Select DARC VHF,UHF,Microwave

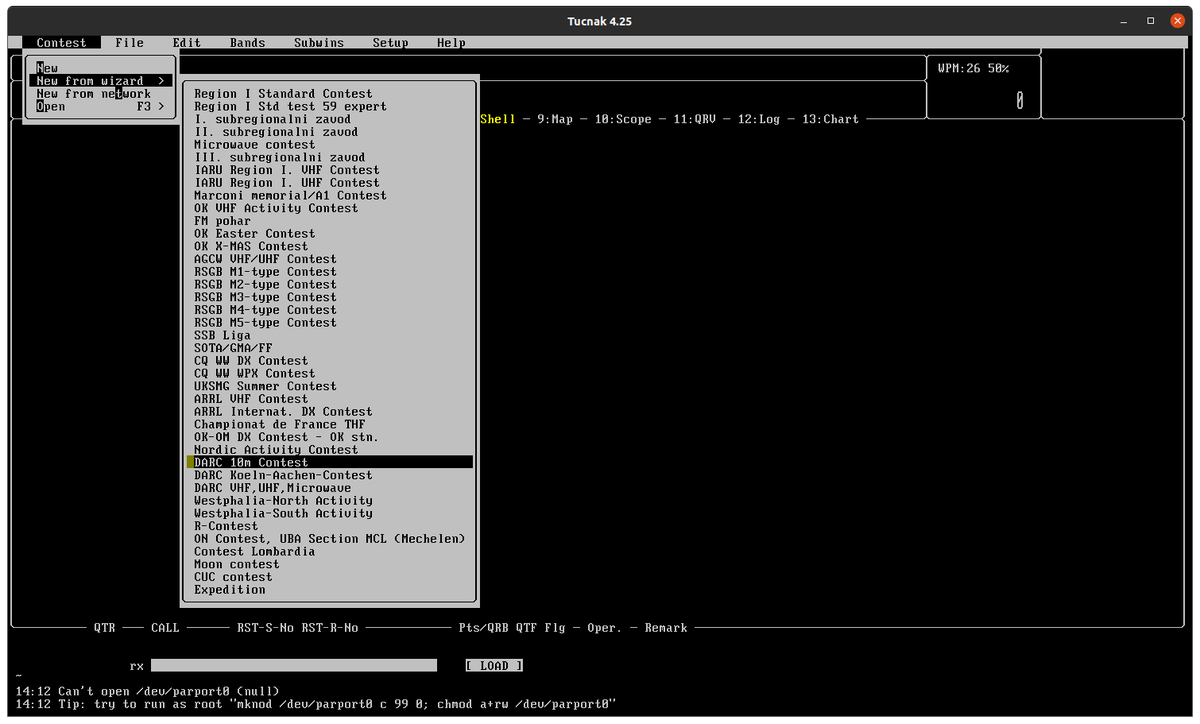click(x=329, y=488)
